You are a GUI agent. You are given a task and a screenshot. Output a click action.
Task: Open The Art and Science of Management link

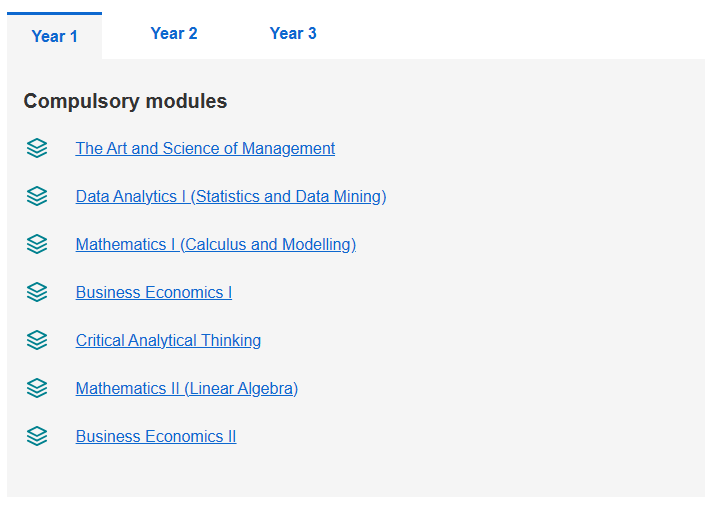click(x=205, y=148)
